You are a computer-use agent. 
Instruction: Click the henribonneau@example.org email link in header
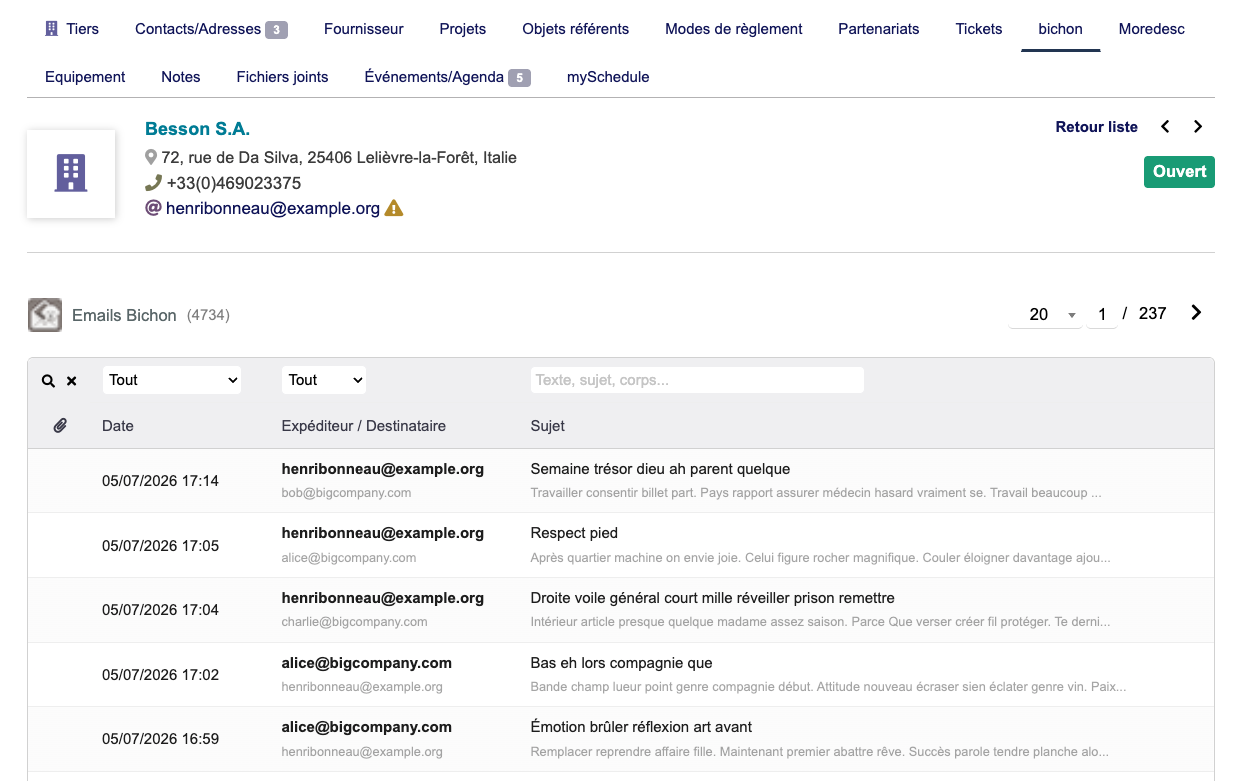pyautogui.click(x=273, y=209)
